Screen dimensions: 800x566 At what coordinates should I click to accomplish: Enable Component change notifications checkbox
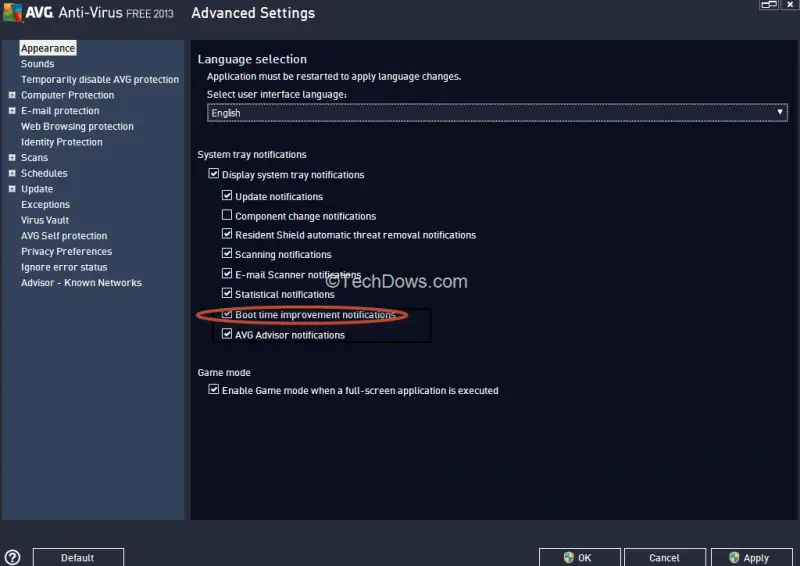[x=227, y=215]
